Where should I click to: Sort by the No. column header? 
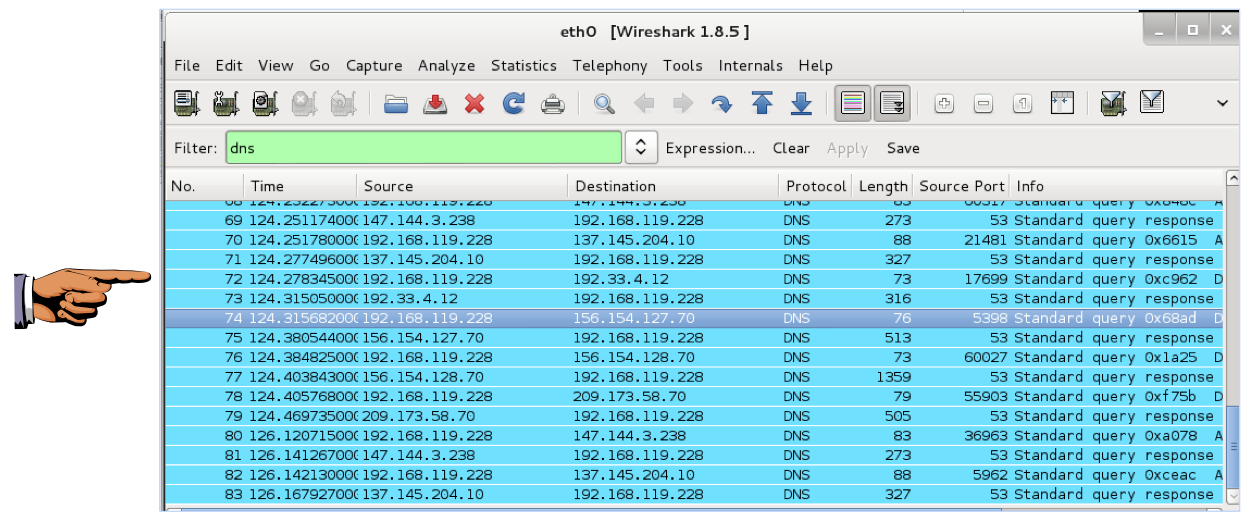[x=205, y=186]
